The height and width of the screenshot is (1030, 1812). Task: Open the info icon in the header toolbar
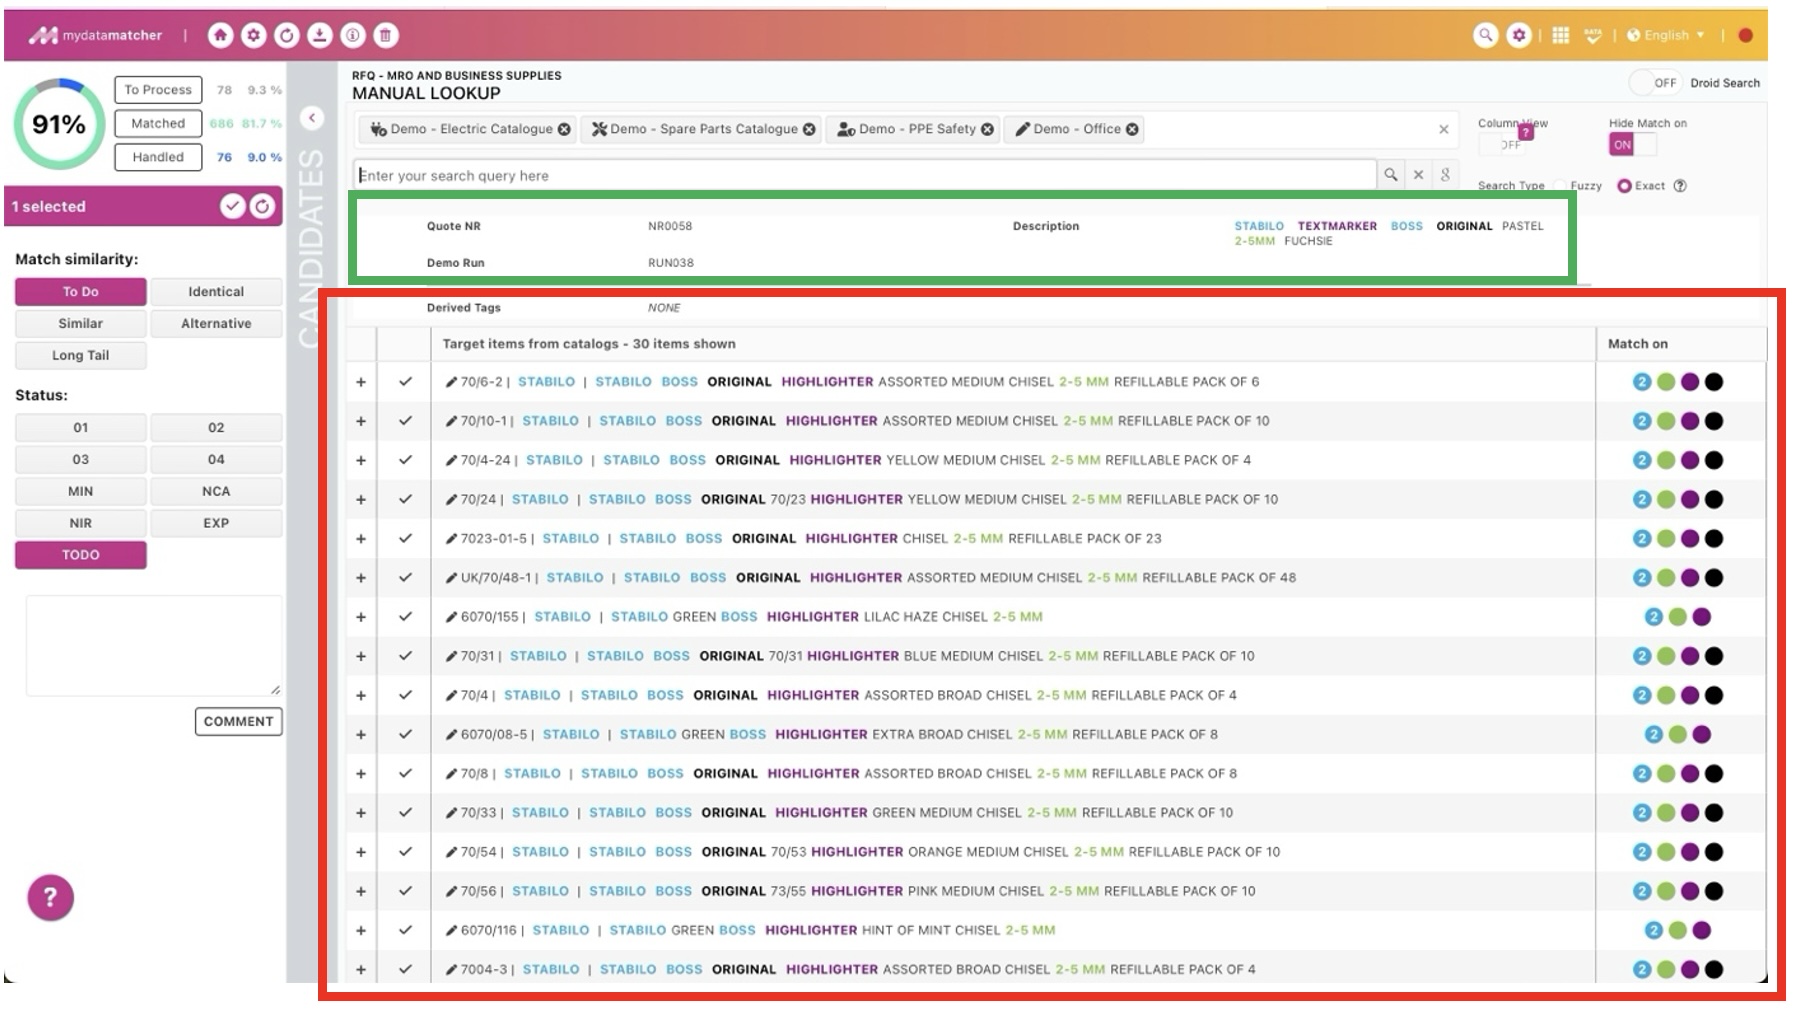[353, 36]
